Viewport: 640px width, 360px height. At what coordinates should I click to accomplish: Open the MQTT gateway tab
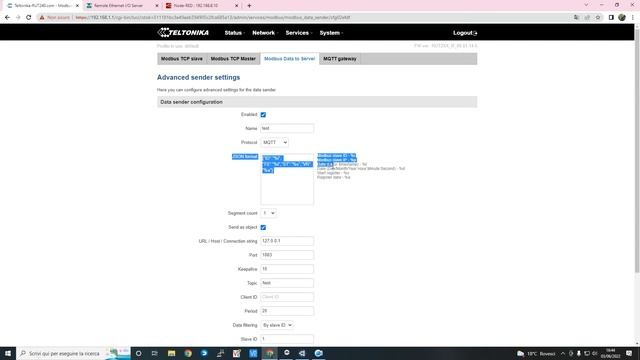point(340,59)
